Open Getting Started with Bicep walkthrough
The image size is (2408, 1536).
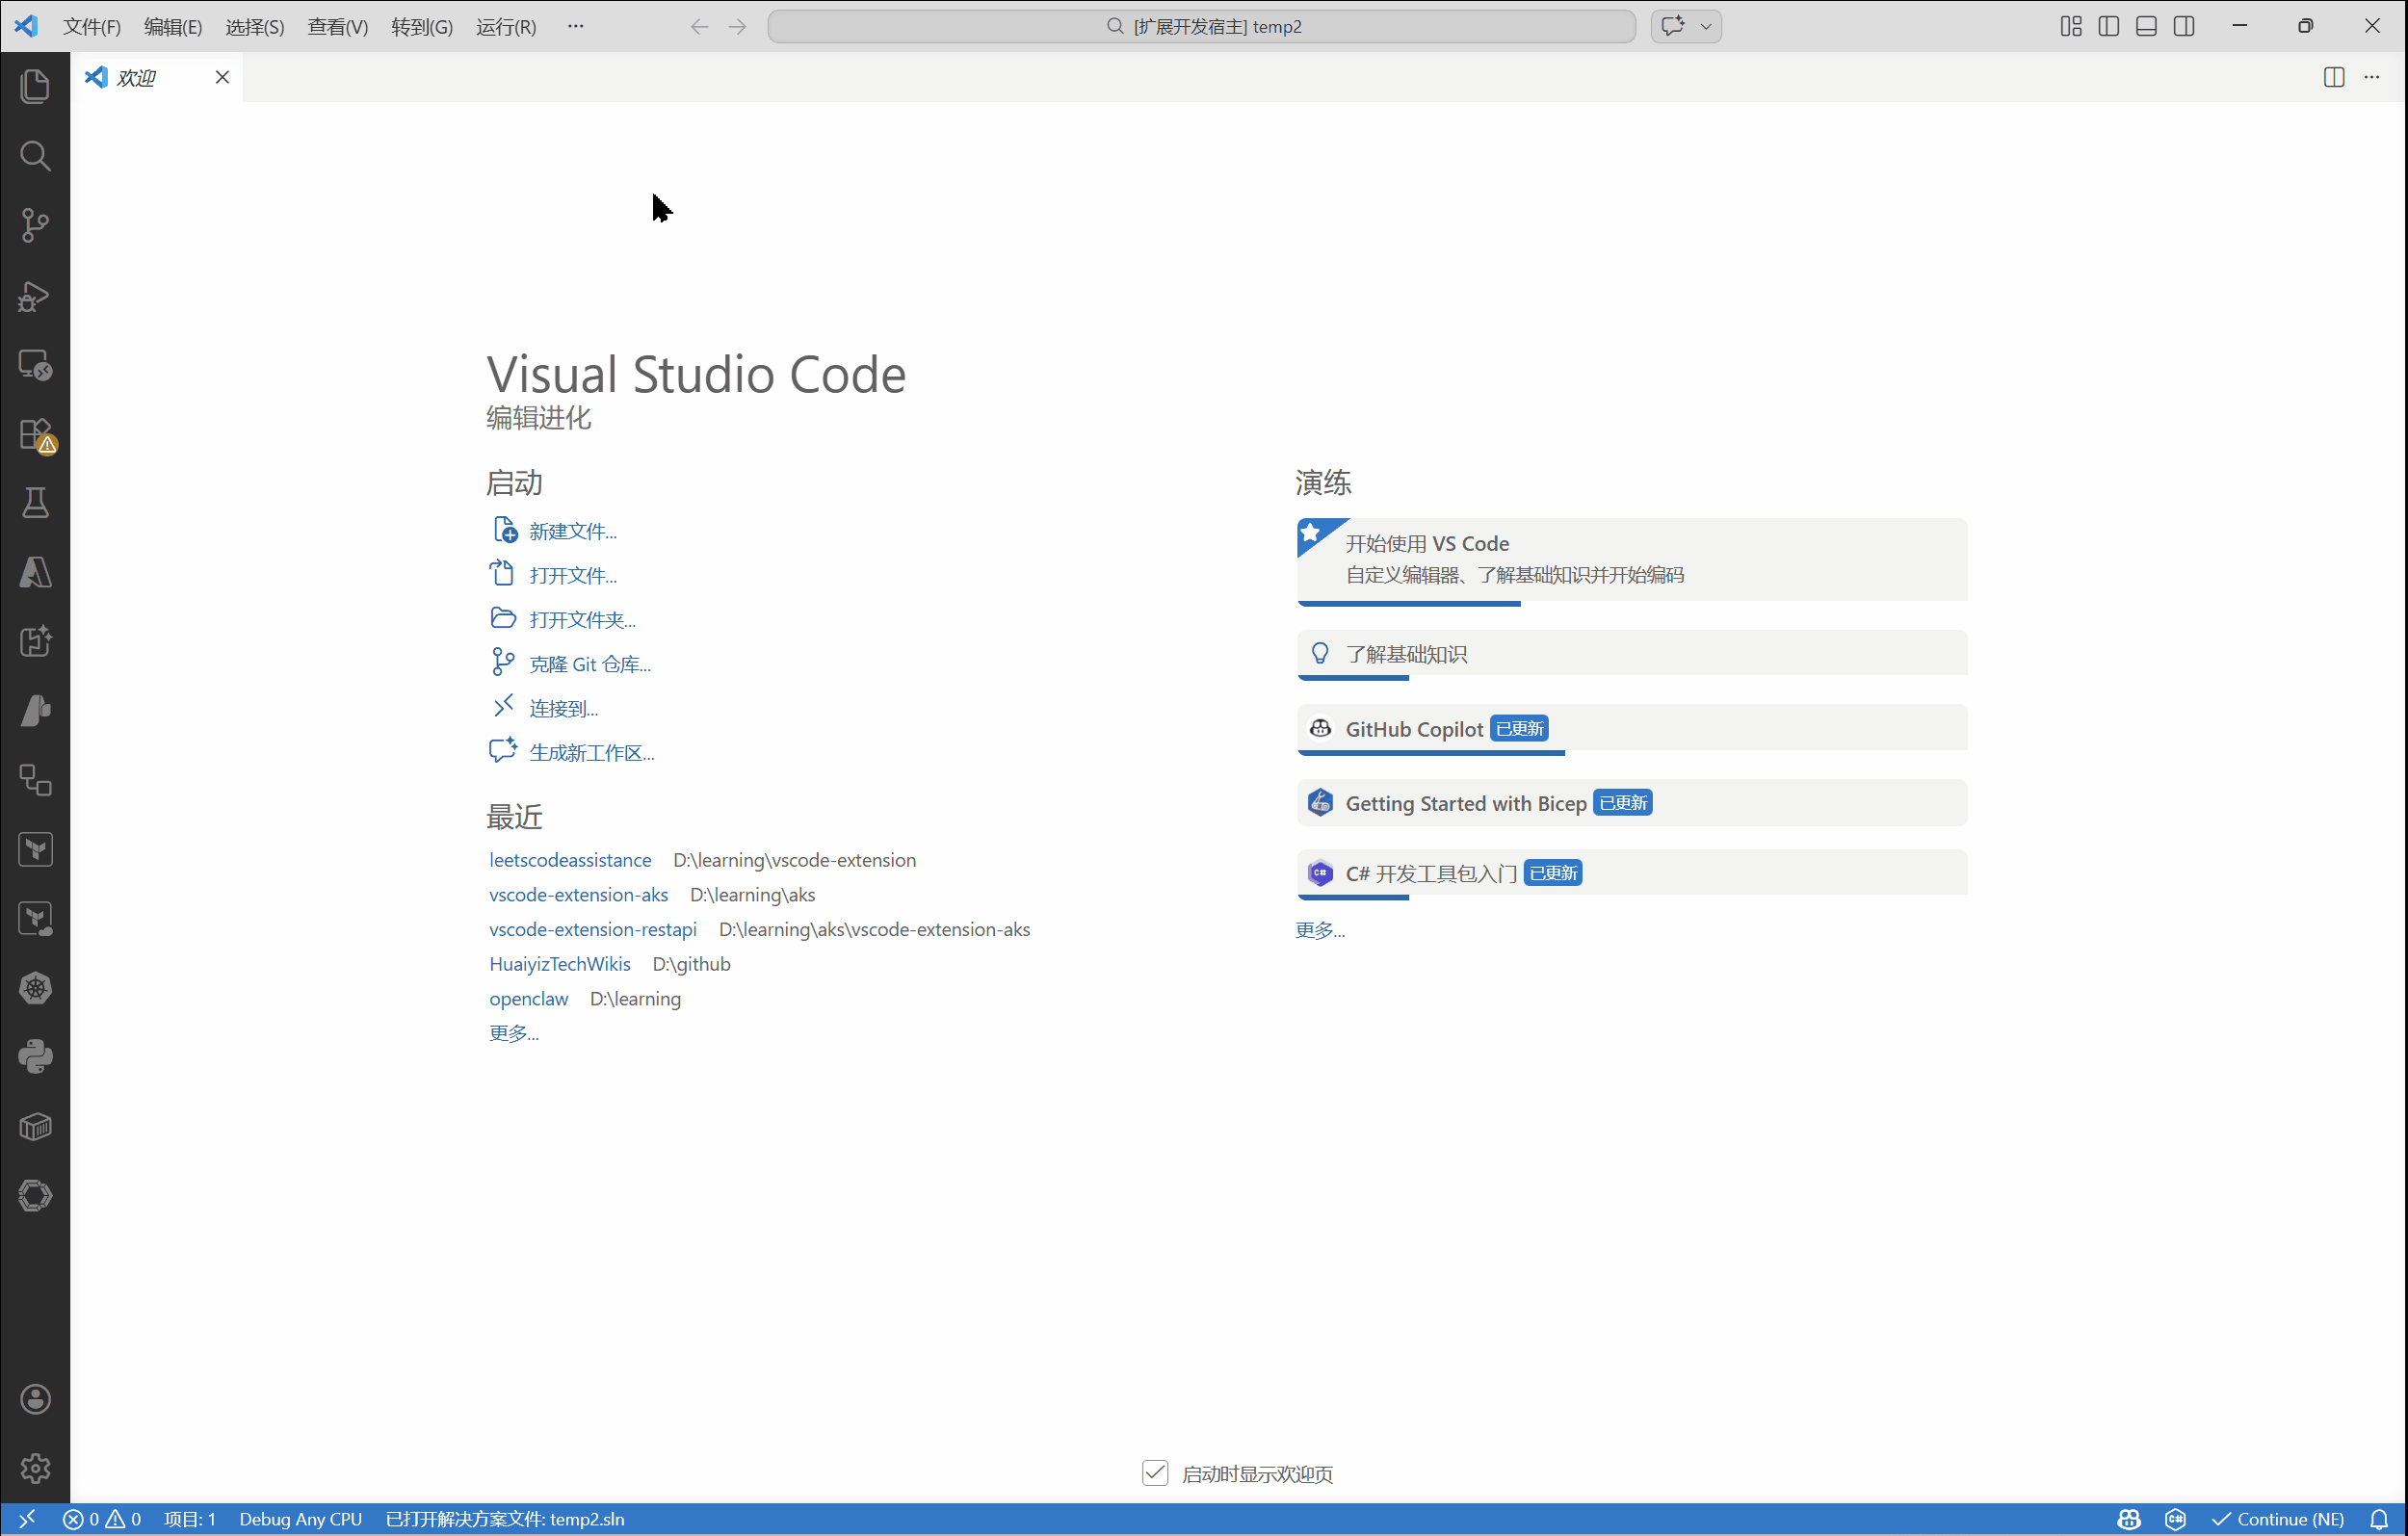tap(1632, 803)
